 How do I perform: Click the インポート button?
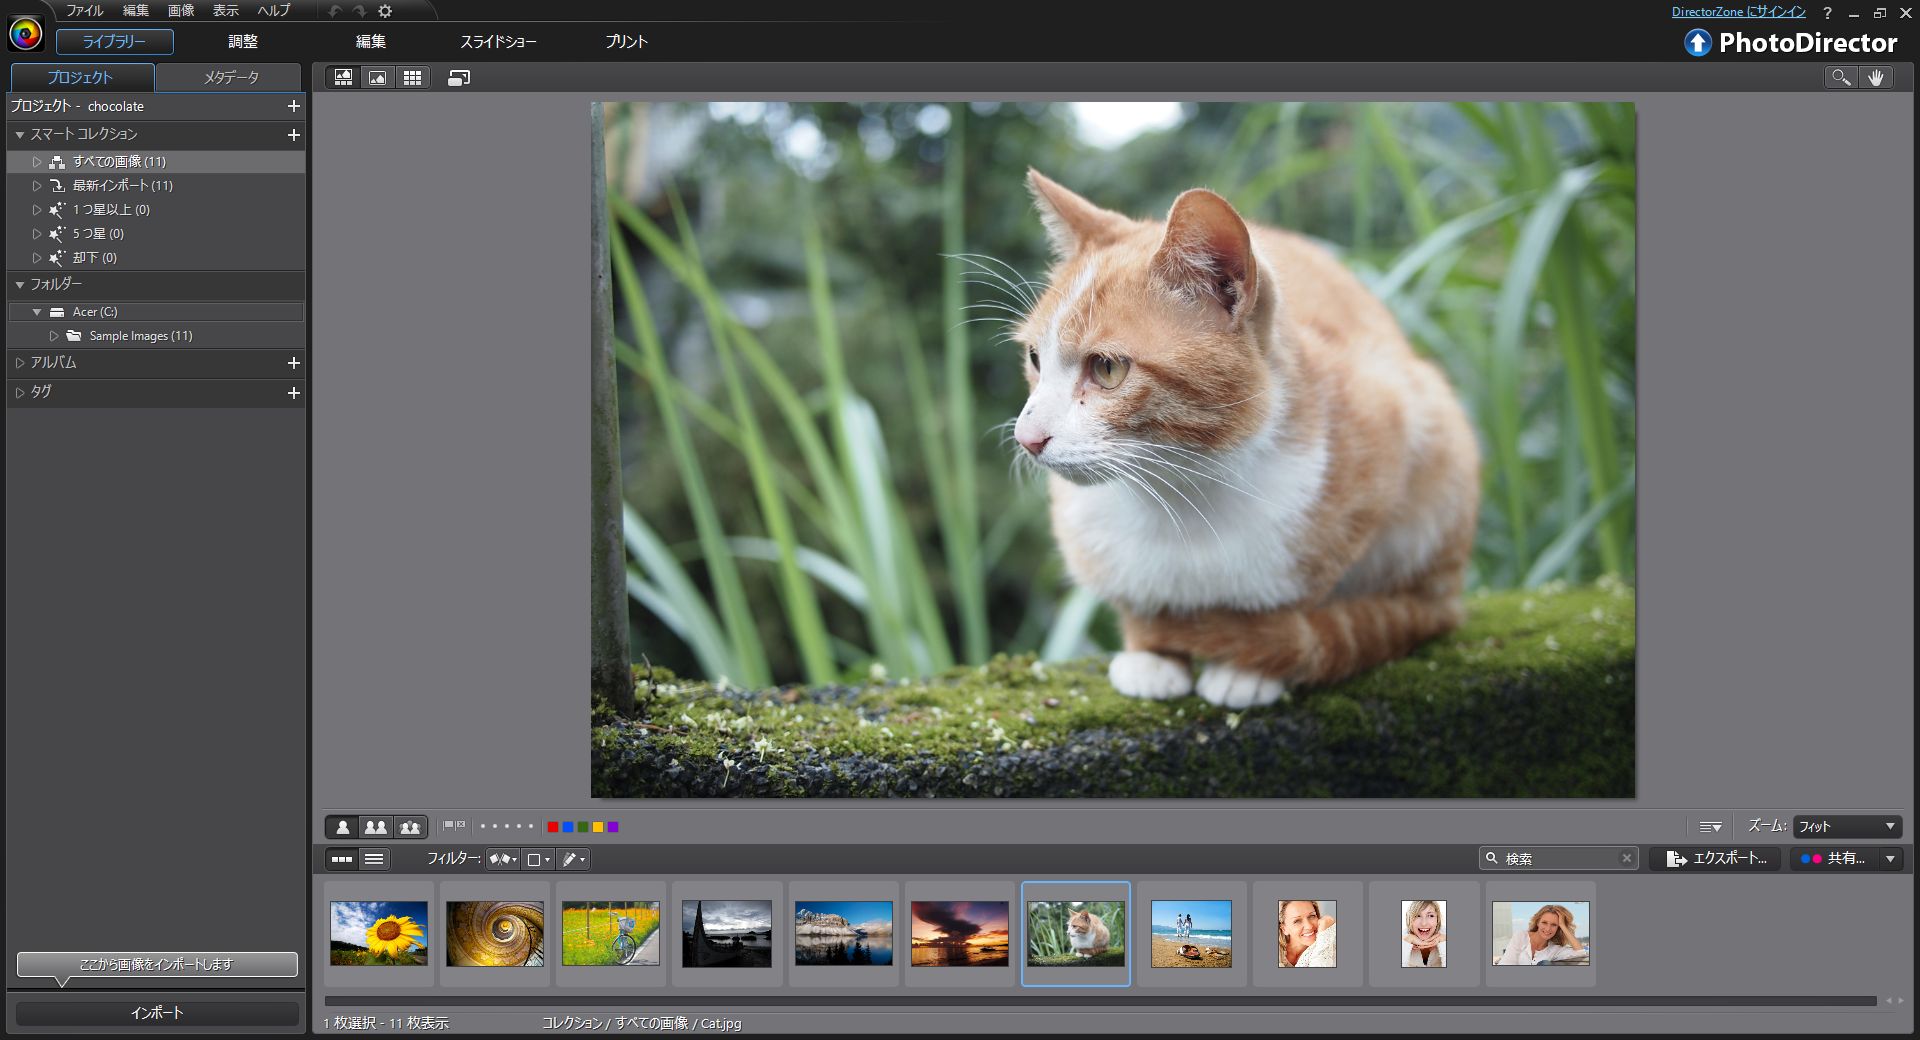tap(157, 1013)
